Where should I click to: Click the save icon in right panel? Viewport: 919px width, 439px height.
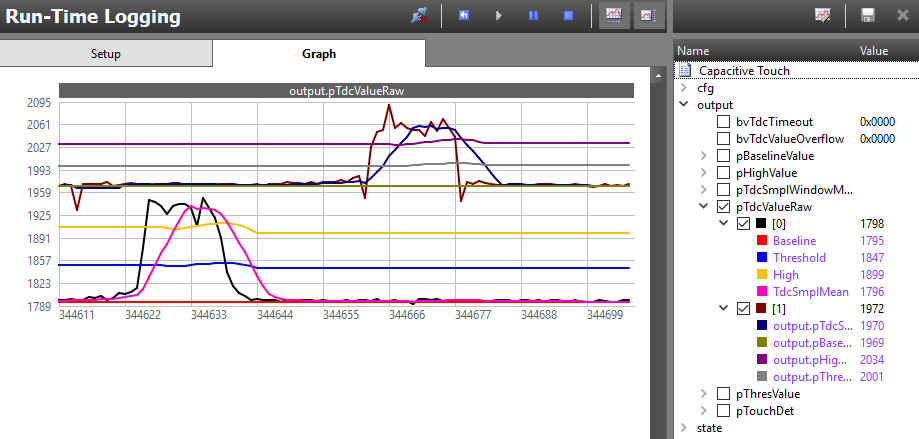point(868,16)
